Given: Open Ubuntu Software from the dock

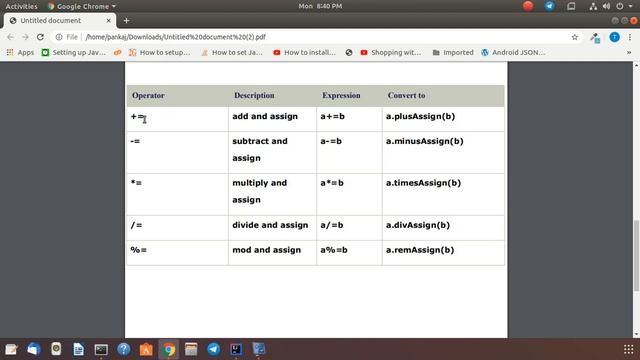Looking at the screenshot, I should pos(146,349).
